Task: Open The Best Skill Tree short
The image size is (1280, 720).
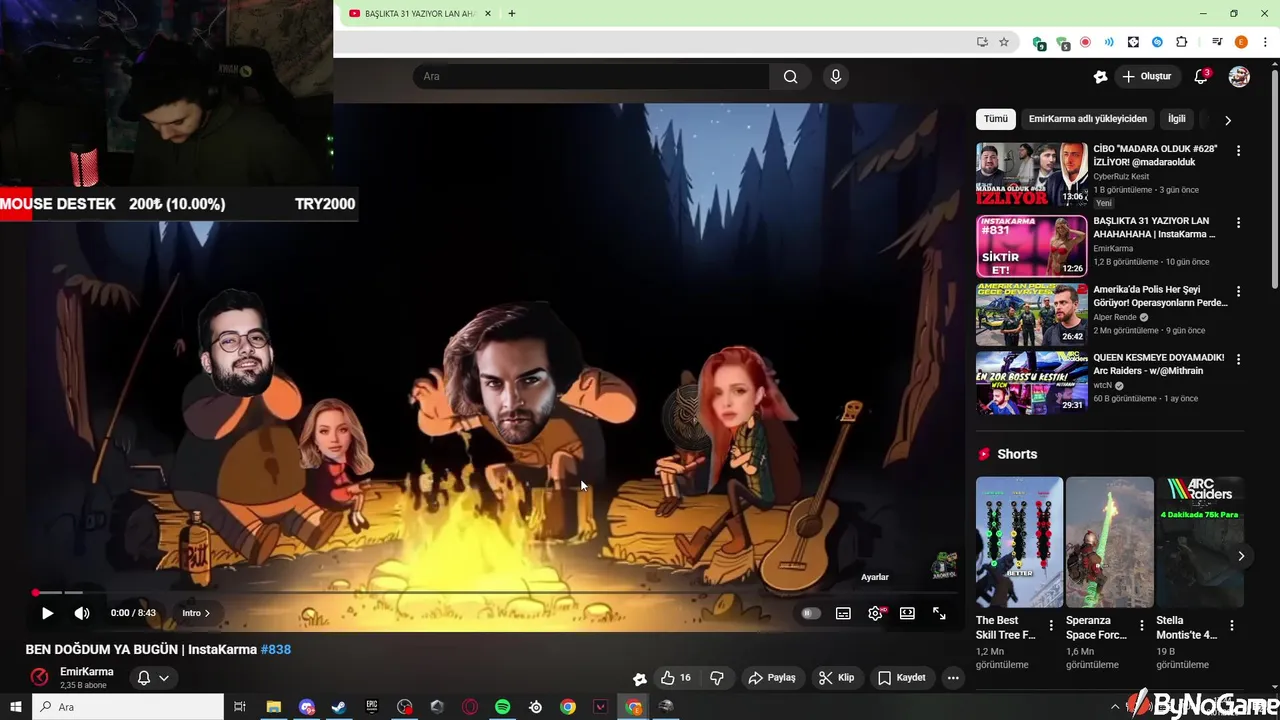Action: 1019,542
